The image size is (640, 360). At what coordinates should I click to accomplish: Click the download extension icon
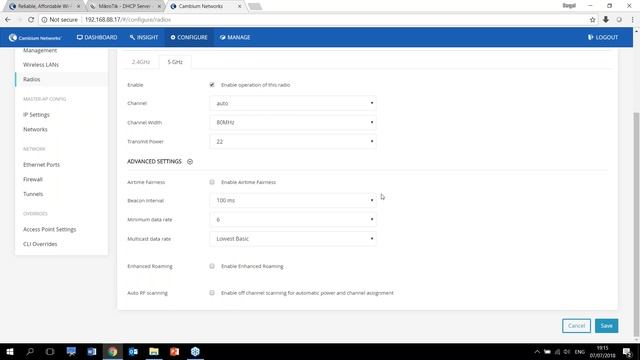click(x=606, y=20)
